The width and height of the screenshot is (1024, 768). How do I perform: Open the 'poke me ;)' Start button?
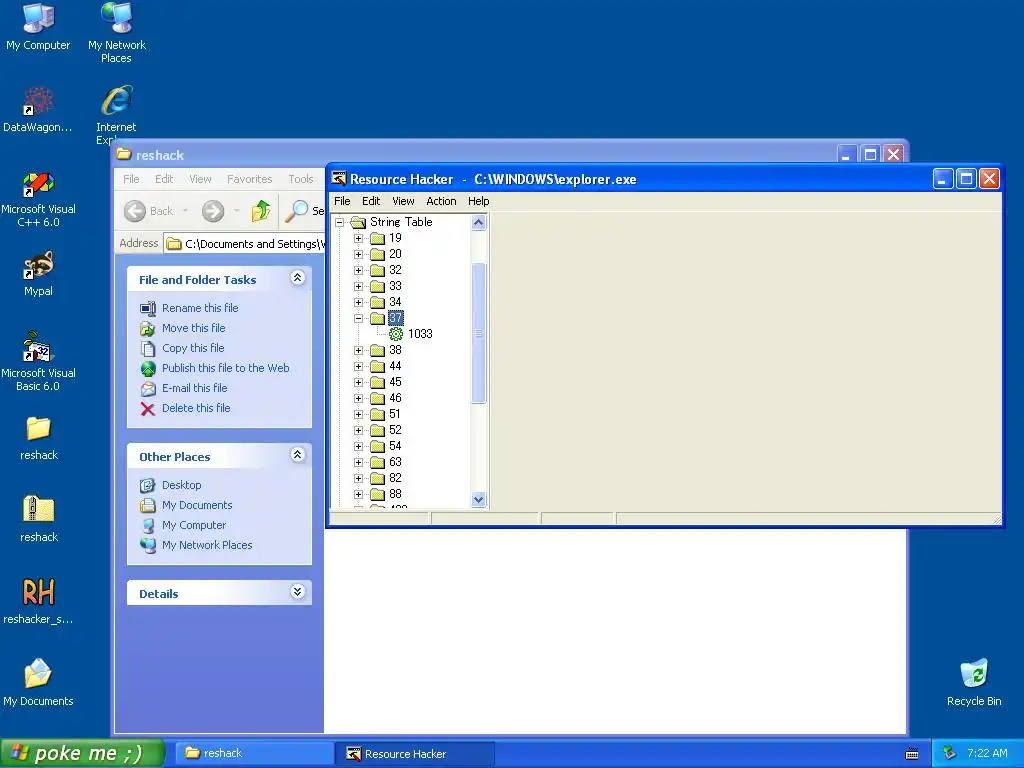click(x=82, y=753)
